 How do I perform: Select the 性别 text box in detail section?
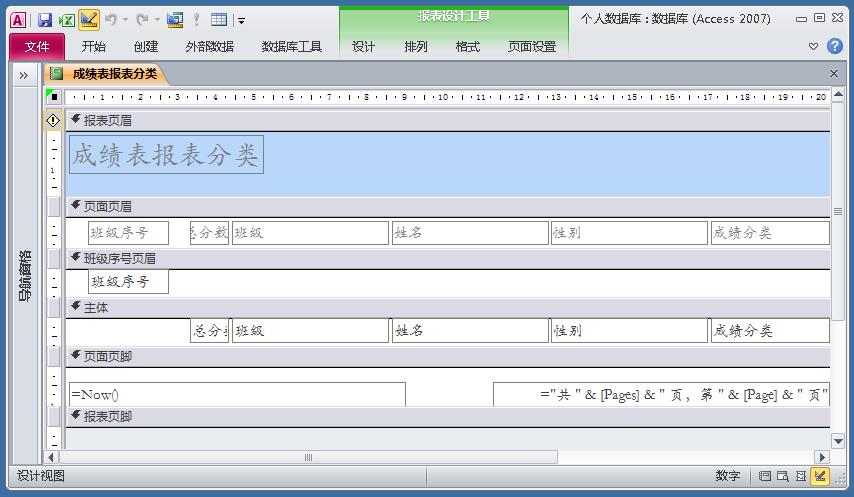point(629,330)
